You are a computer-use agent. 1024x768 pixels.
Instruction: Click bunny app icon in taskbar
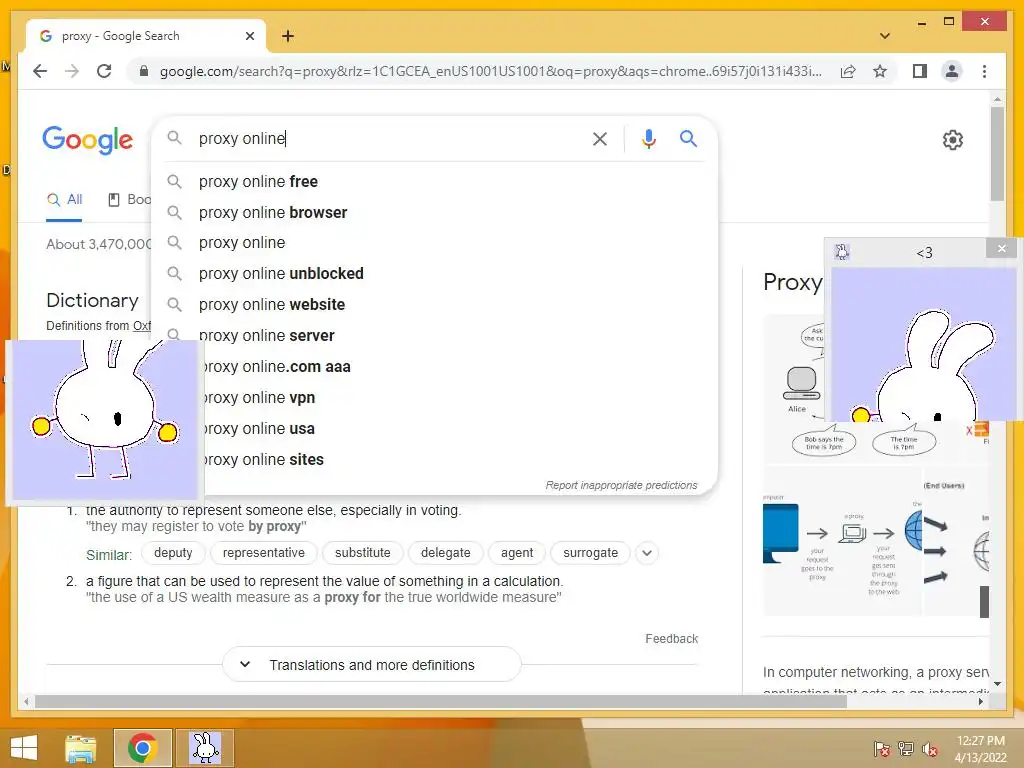tap(204, 748)
